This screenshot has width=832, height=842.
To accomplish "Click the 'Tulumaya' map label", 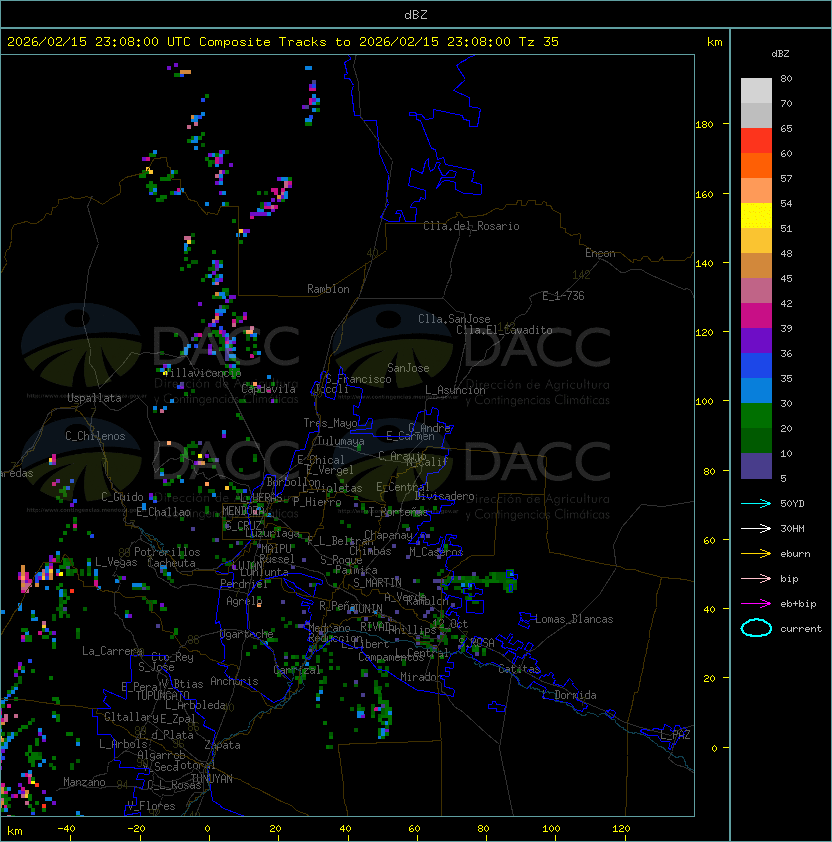I will click(341, 441).
